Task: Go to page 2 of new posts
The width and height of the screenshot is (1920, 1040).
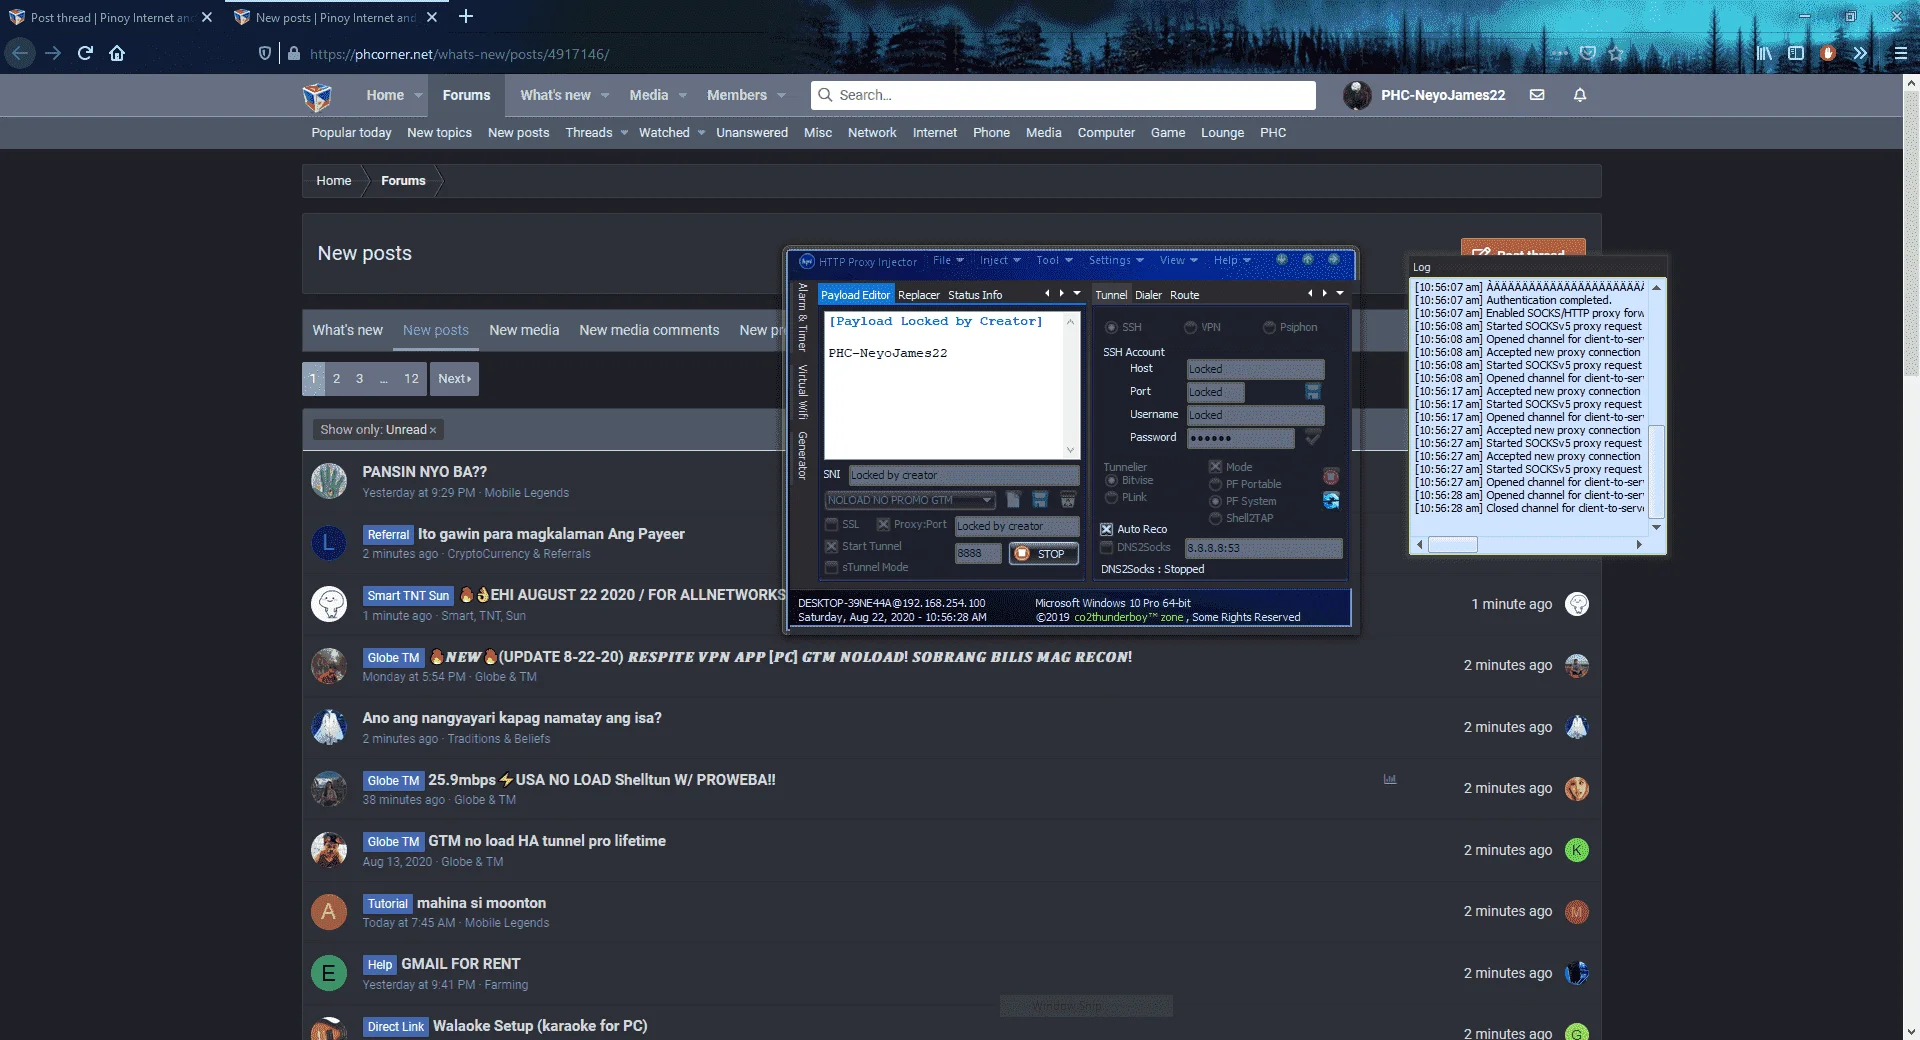Action: [336, 379]
